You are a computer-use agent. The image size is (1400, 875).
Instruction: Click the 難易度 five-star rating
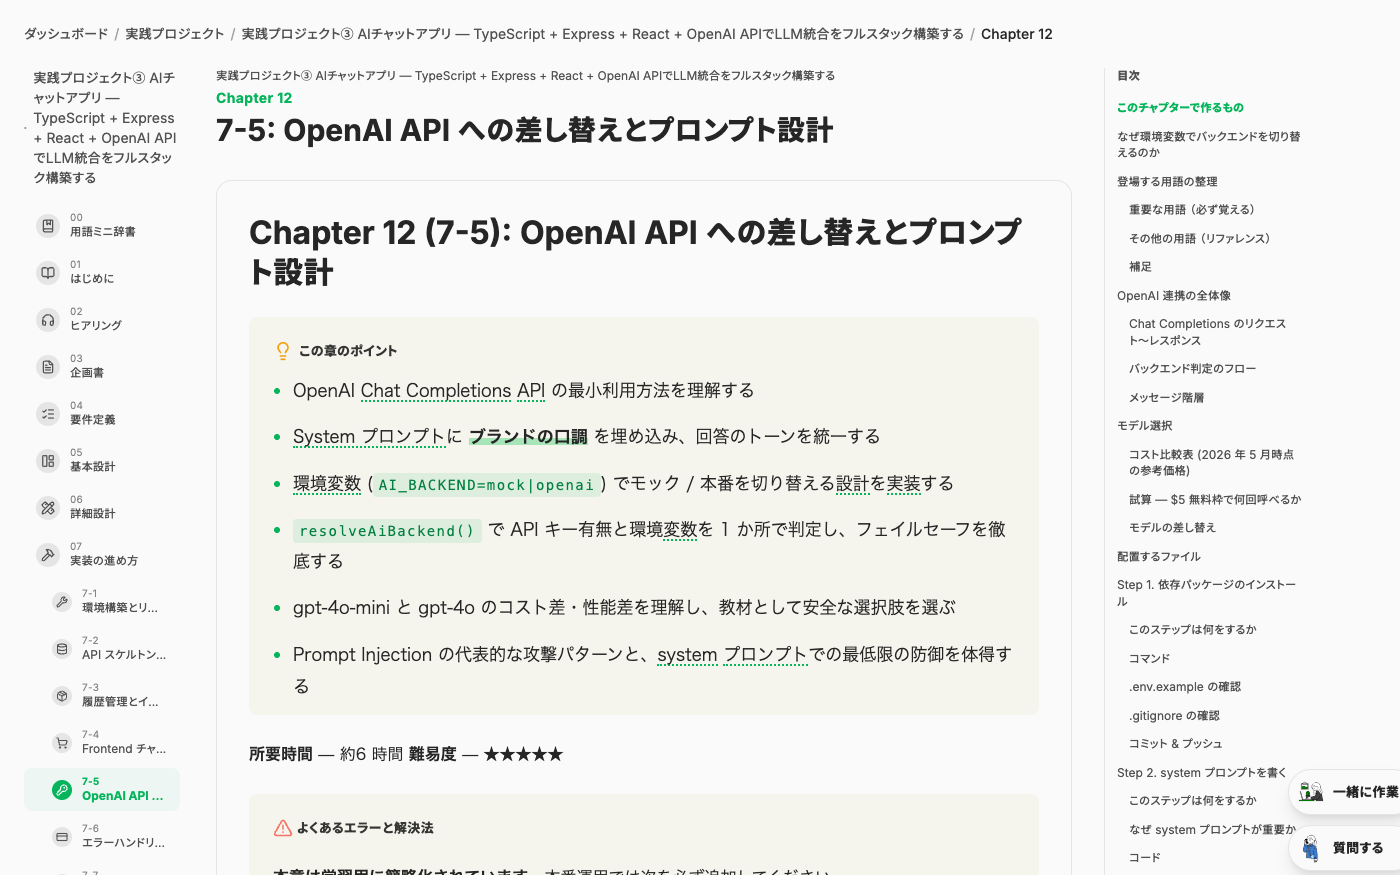coord(523,754)
